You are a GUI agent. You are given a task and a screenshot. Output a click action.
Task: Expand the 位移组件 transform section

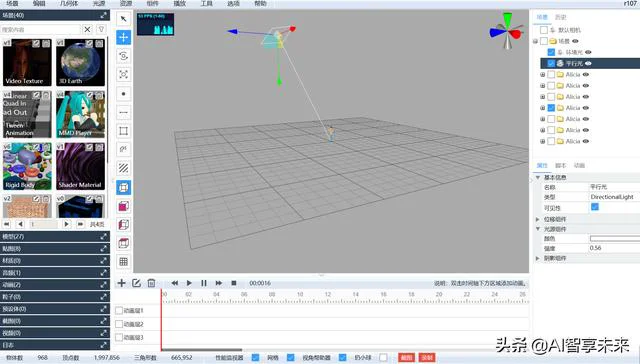[538, 219]
